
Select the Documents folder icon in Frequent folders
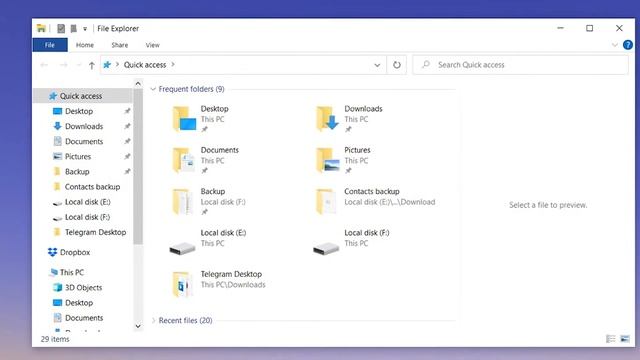tap(183, 160)
